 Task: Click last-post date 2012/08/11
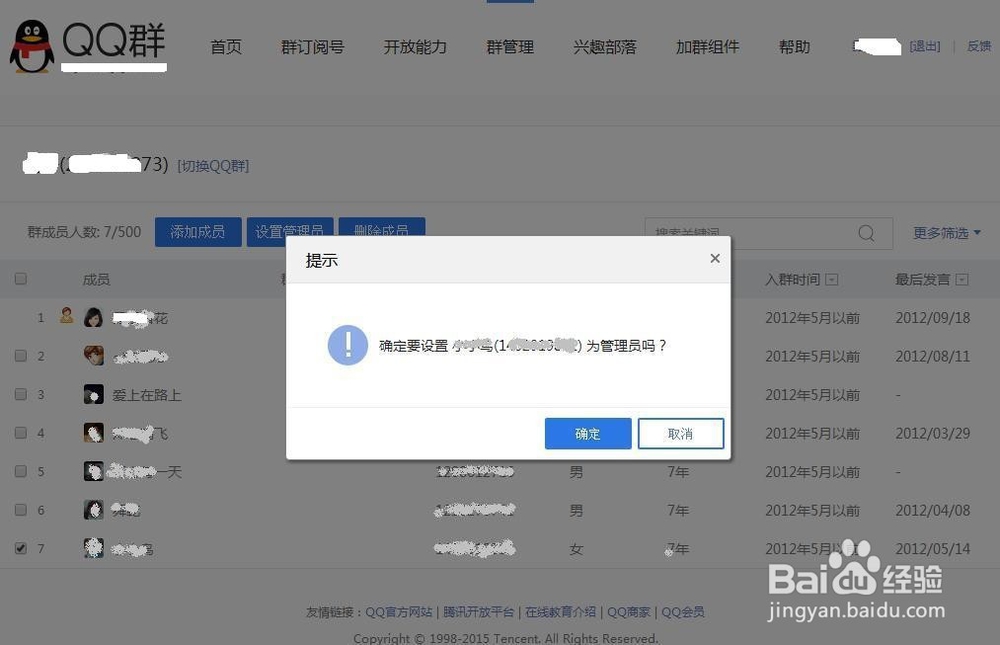click(x=932, y=356)
